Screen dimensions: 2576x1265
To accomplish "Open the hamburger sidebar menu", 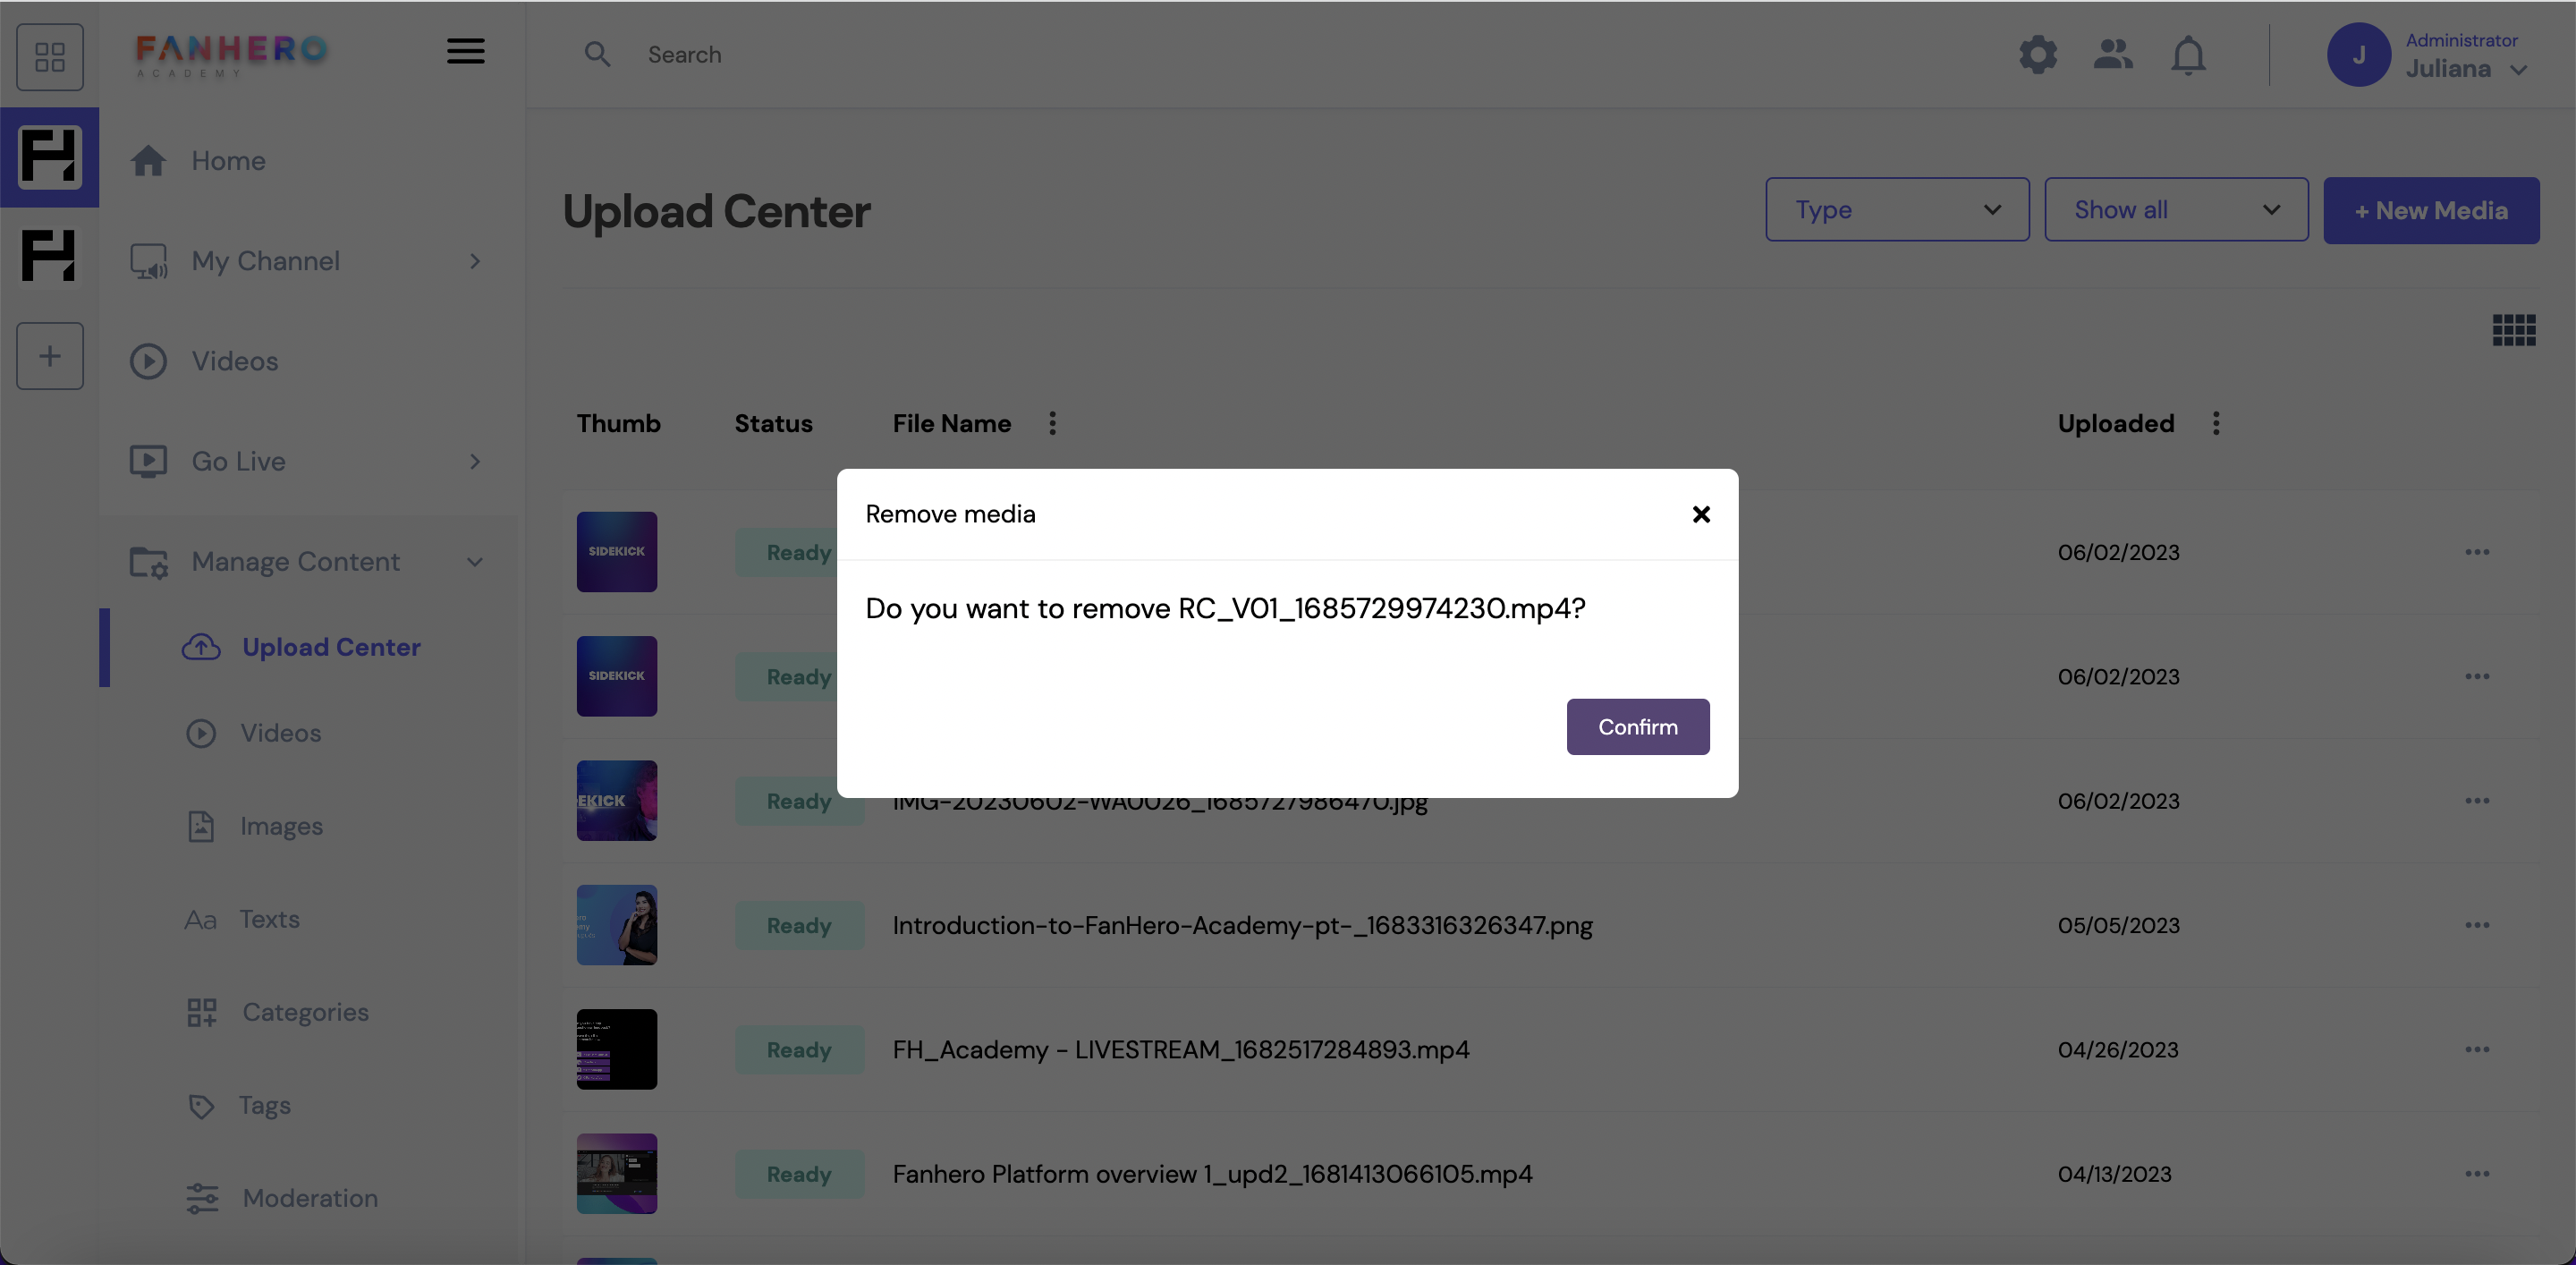I will [465, 51].
